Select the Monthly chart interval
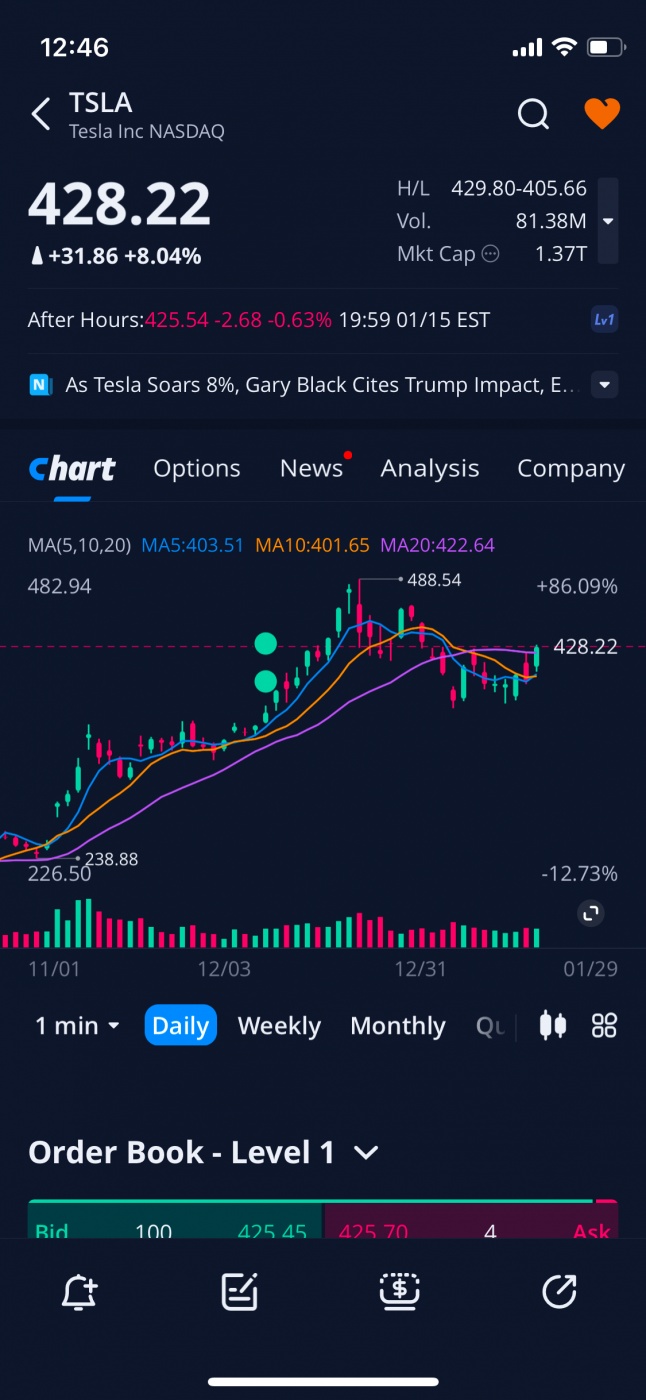The height and width of the screenshot is (1400, 646). (398, 1026)
